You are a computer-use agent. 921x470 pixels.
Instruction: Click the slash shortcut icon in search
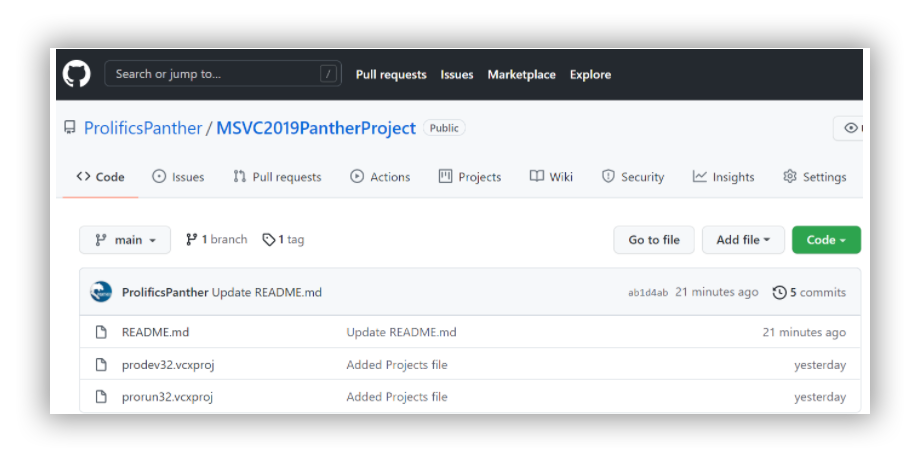(x=328, y=74)
